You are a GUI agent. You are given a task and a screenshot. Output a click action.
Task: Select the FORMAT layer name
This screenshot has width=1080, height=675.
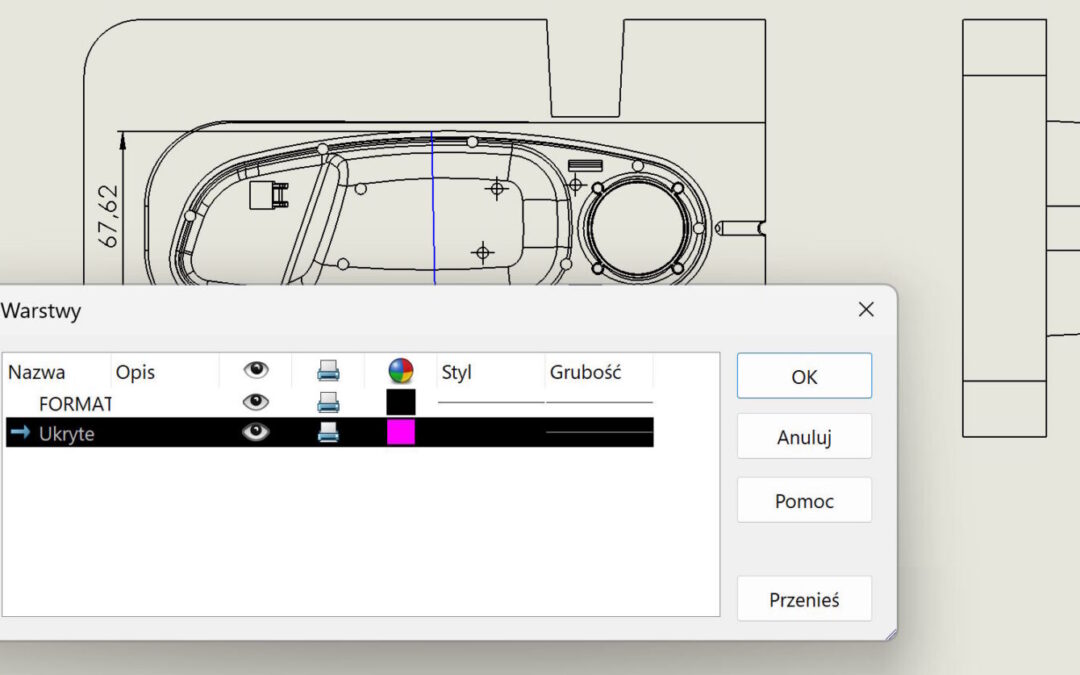74,403
